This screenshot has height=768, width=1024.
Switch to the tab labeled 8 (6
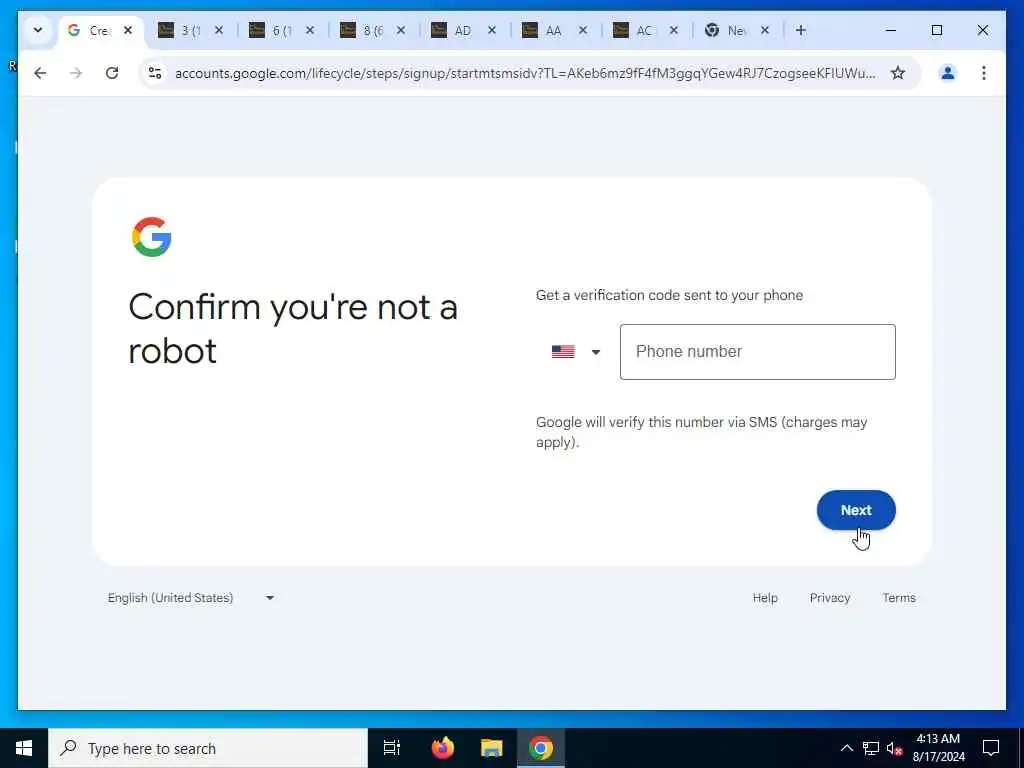[x=365, y=31]
